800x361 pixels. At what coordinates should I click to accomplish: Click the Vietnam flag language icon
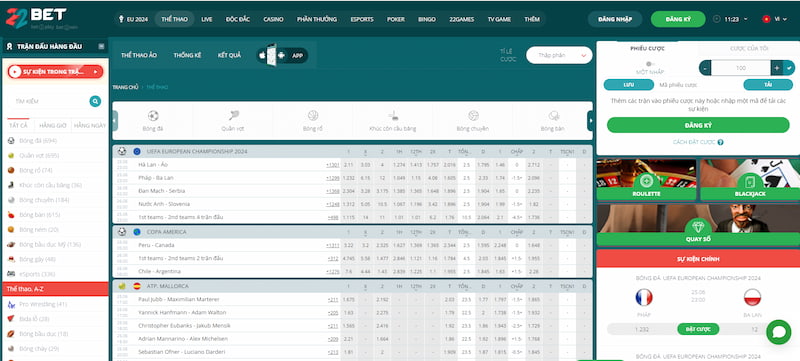pos(766,19)
